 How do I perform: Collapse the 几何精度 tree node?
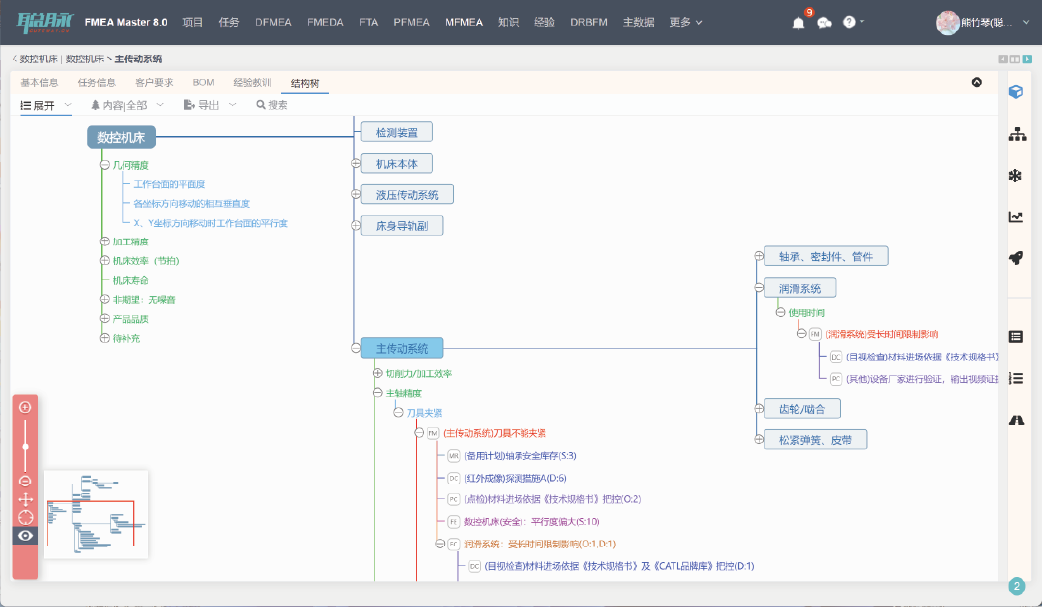(104, 165)
